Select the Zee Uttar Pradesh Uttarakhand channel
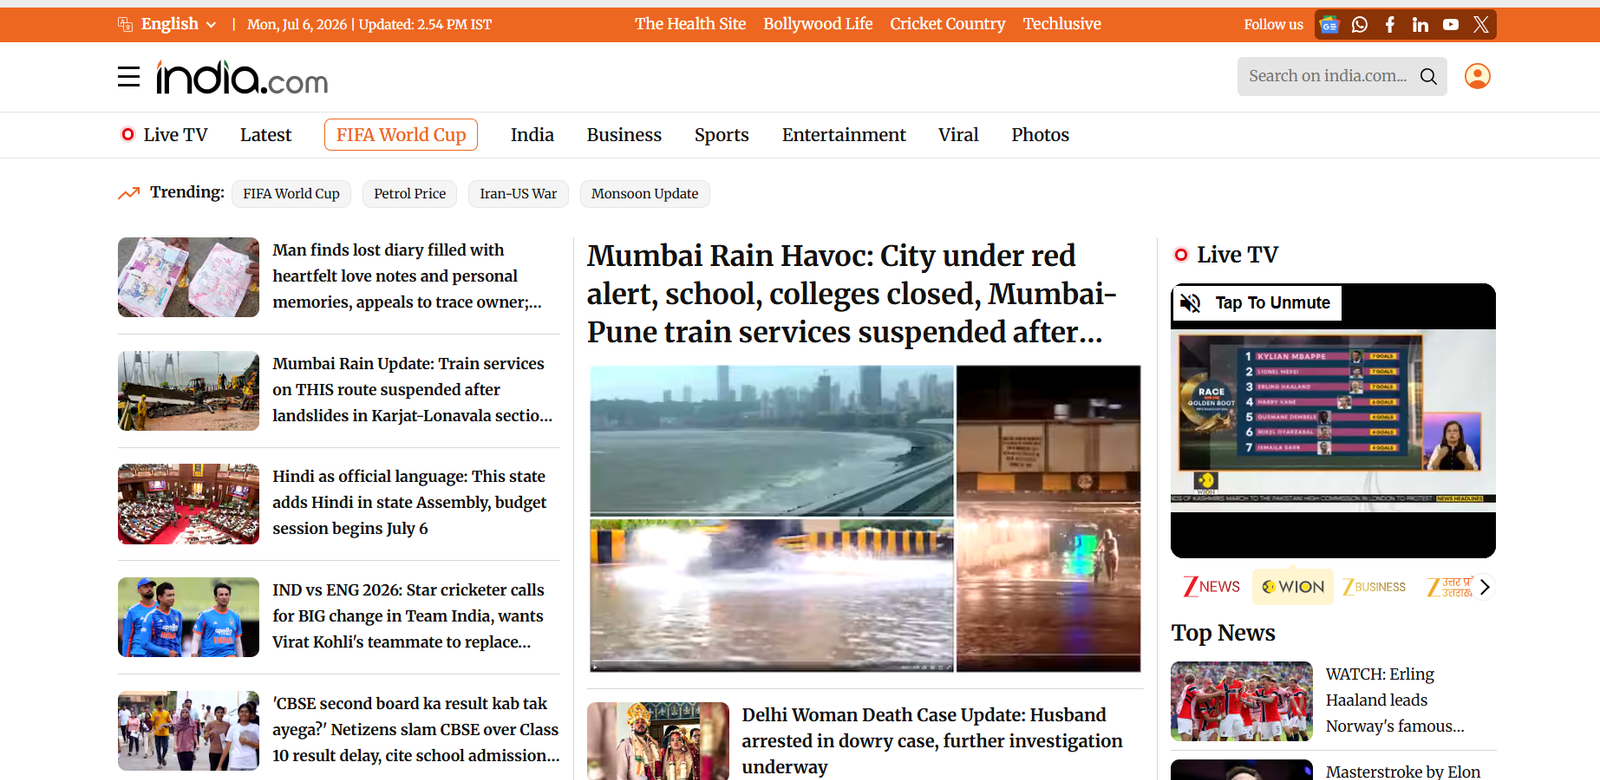1600x780 pixels. [1450, 587]
